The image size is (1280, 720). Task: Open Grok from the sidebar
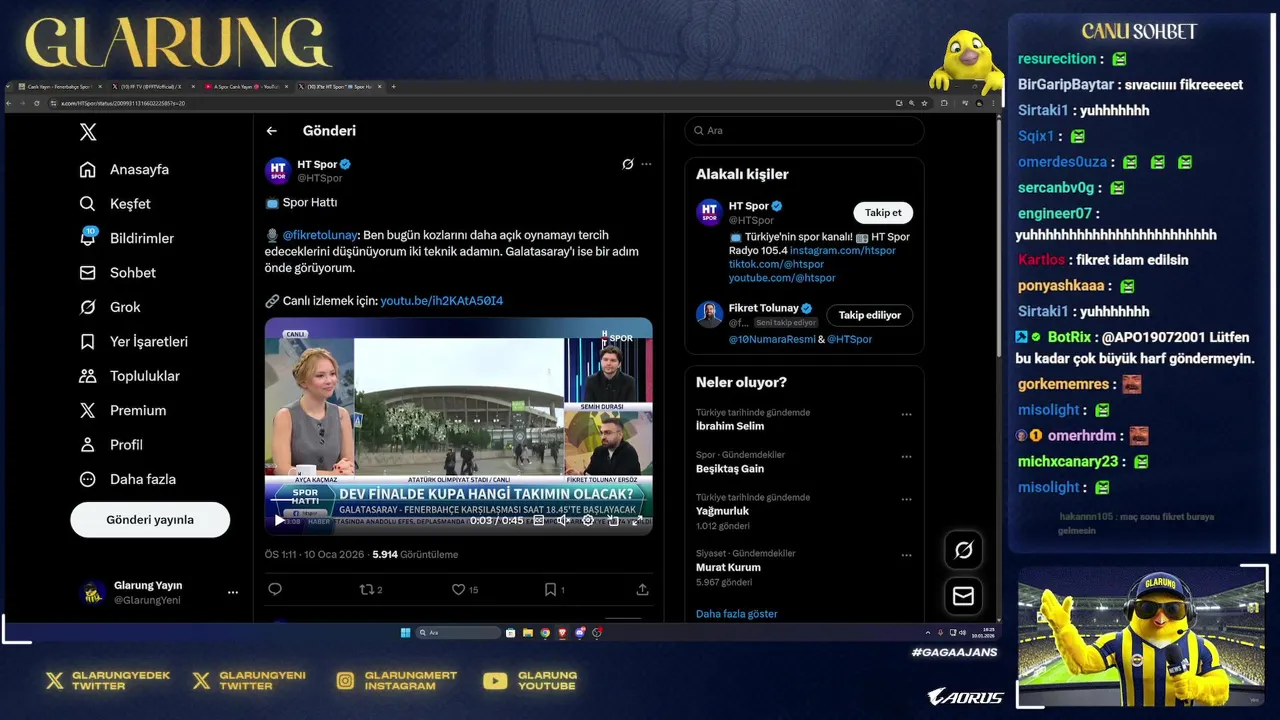point(109,307)
